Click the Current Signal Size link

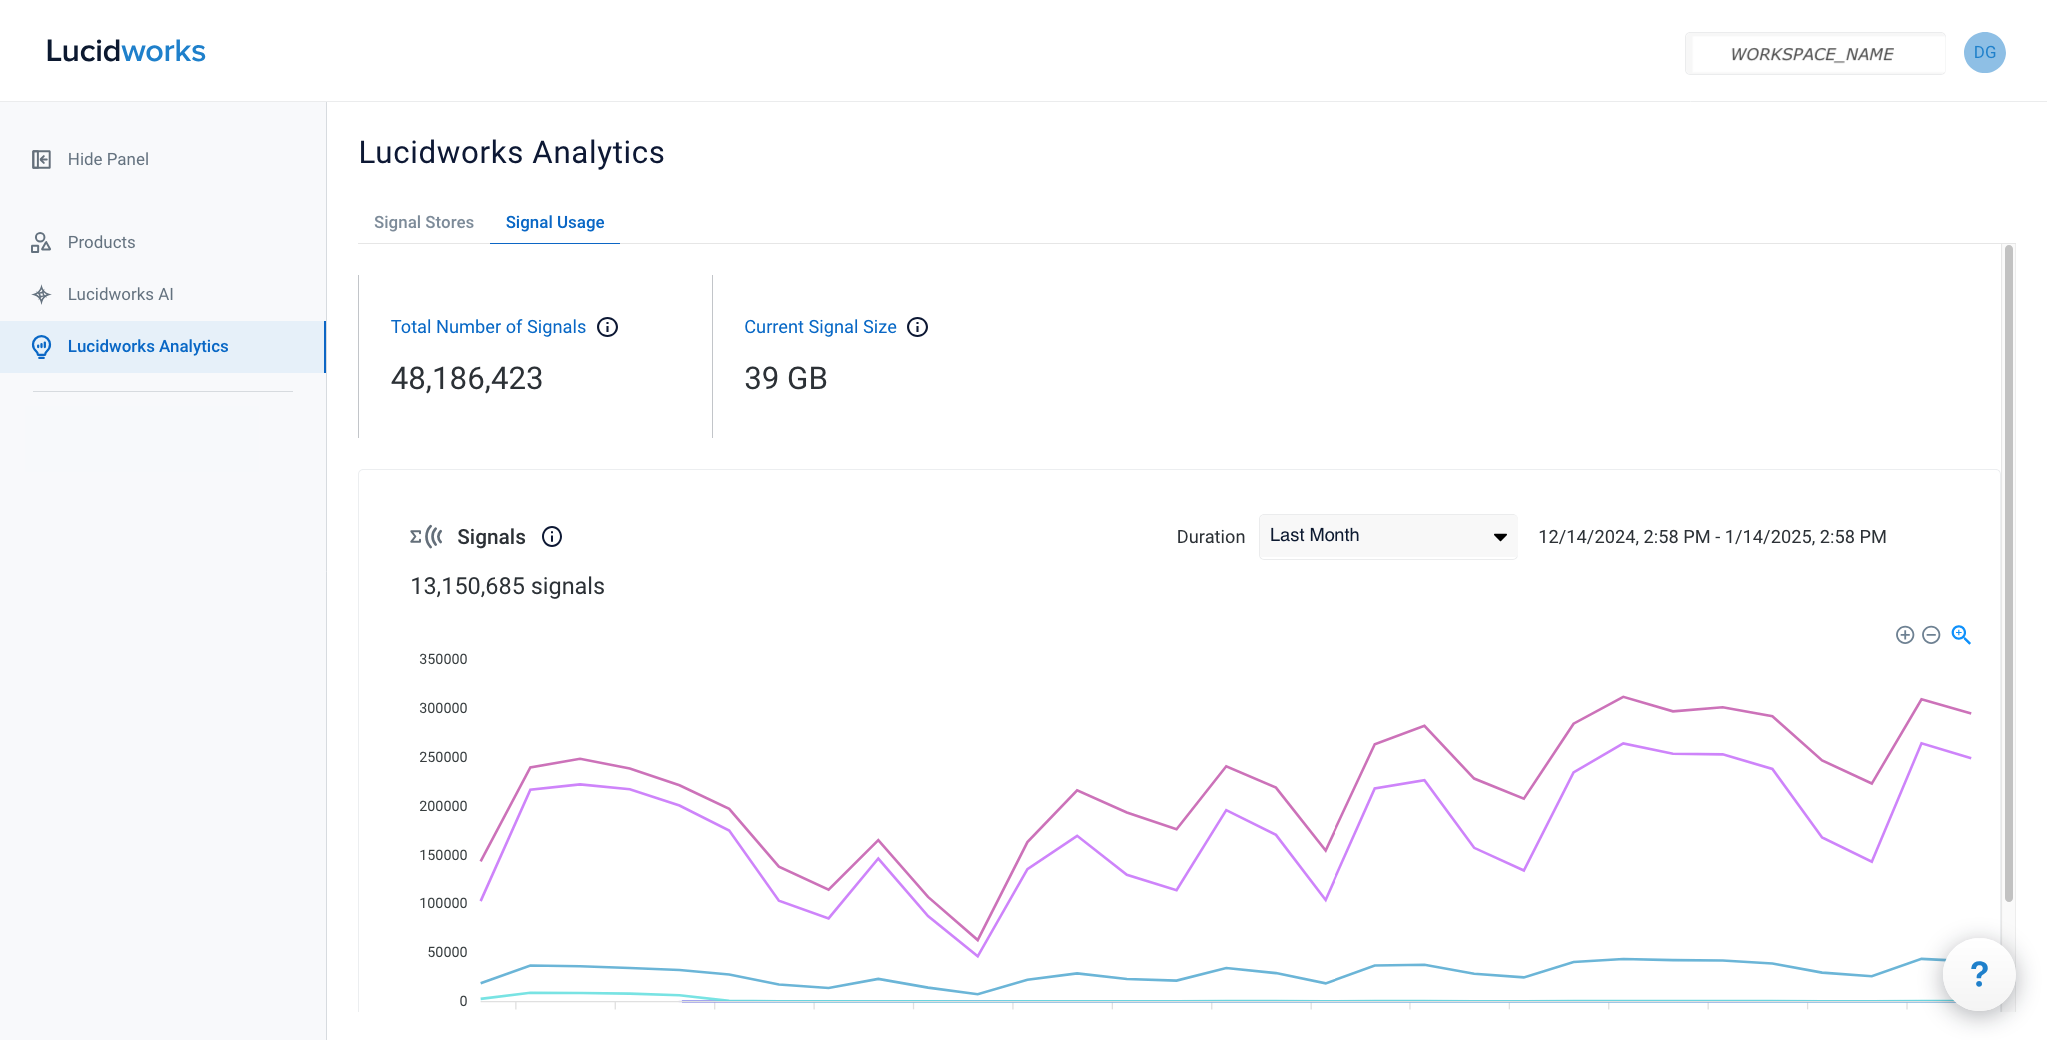point(820,327)
